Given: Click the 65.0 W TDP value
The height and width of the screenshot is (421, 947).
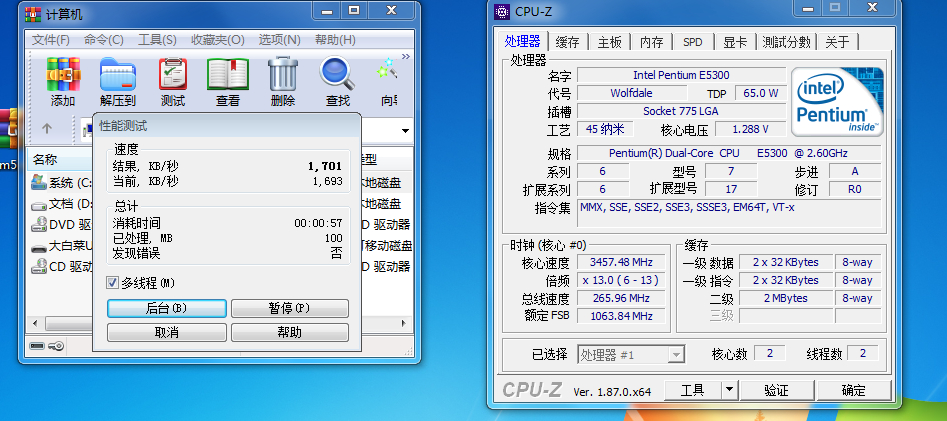Looking at the screenshot, I should tap(760, 93).
